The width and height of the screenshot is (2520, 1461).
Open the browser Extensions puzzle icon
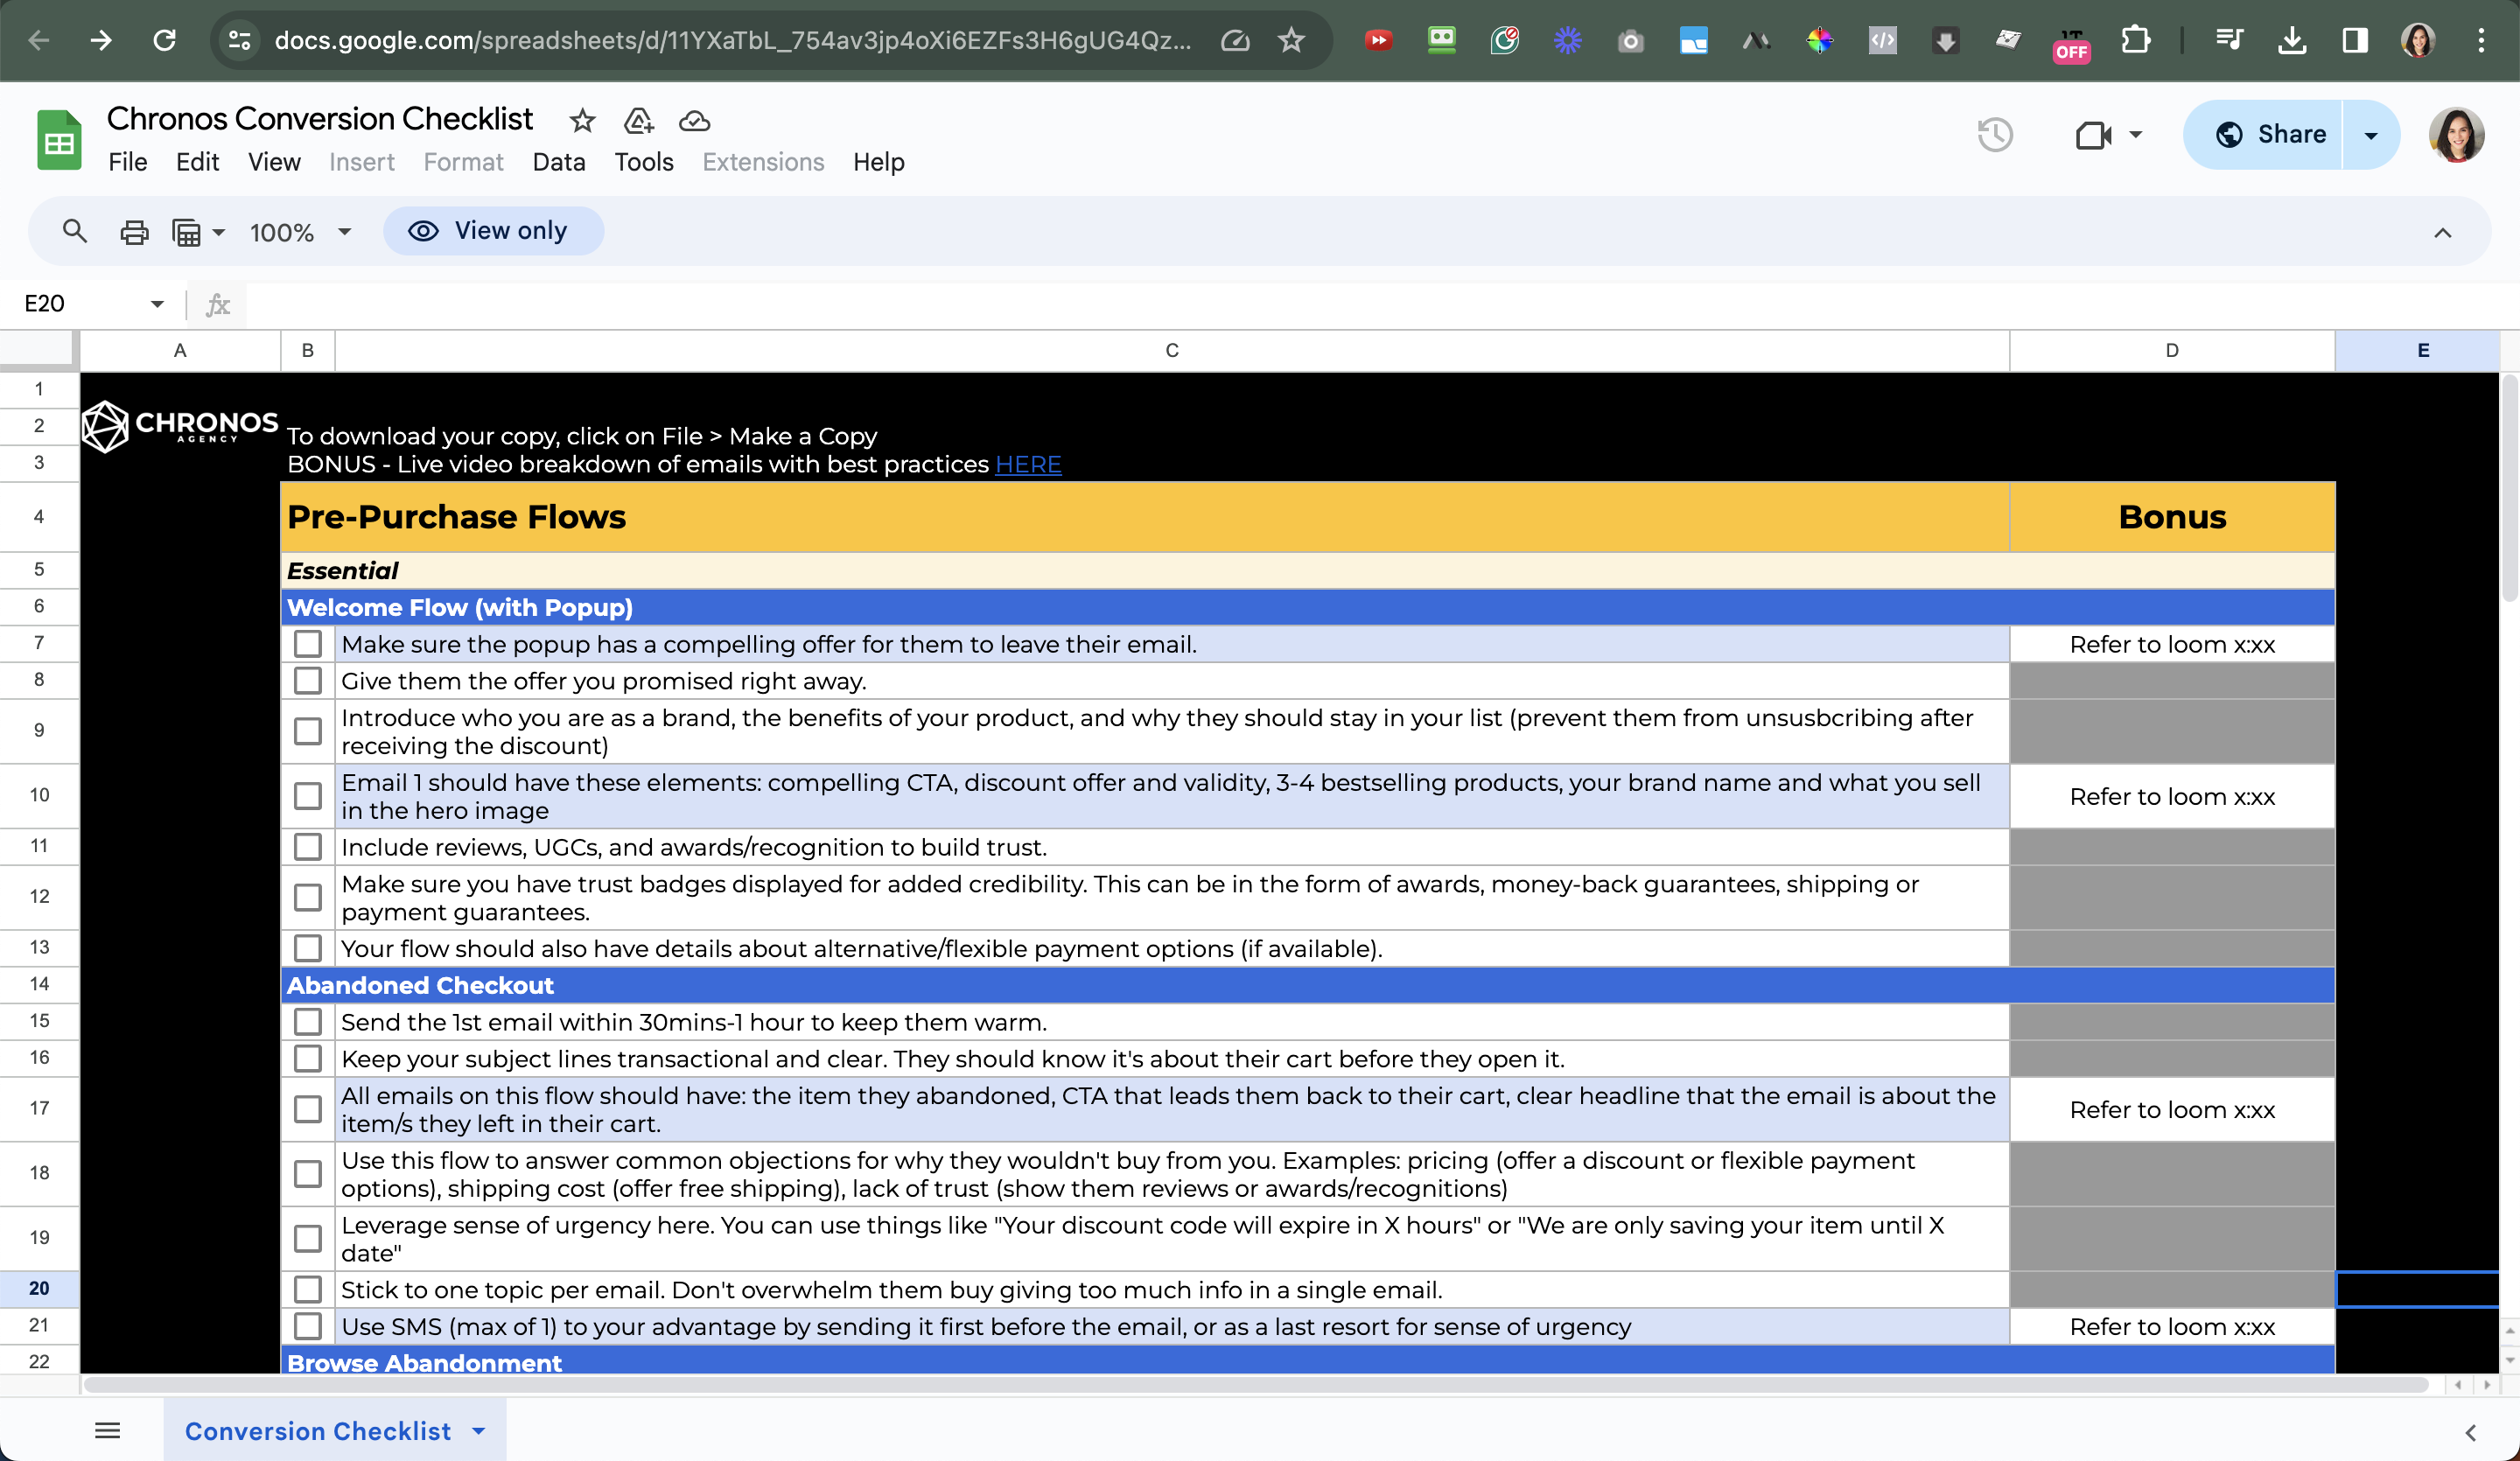(2135, 40)
